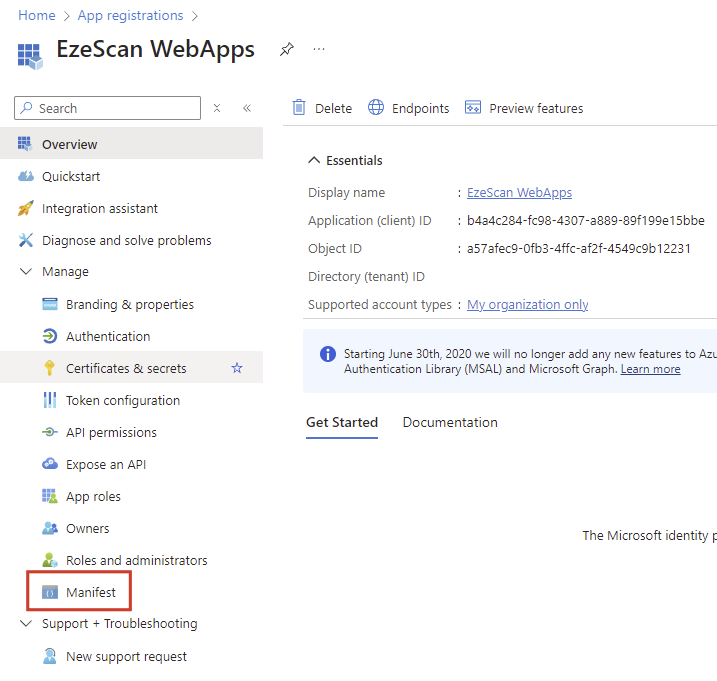Open the Manifest icon in sidebar
This screenshot has height=681, width=717.
pyautogui.click(x=50, y=593)
